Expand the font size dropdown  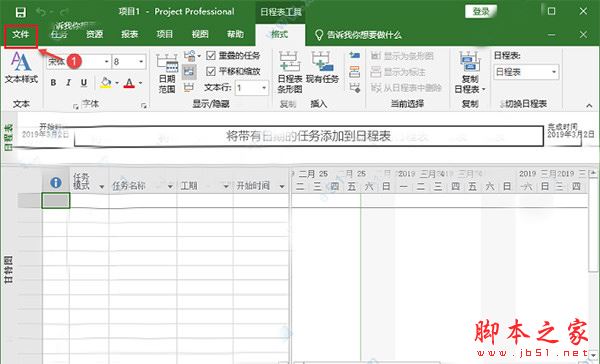click(x=141, y=62)
